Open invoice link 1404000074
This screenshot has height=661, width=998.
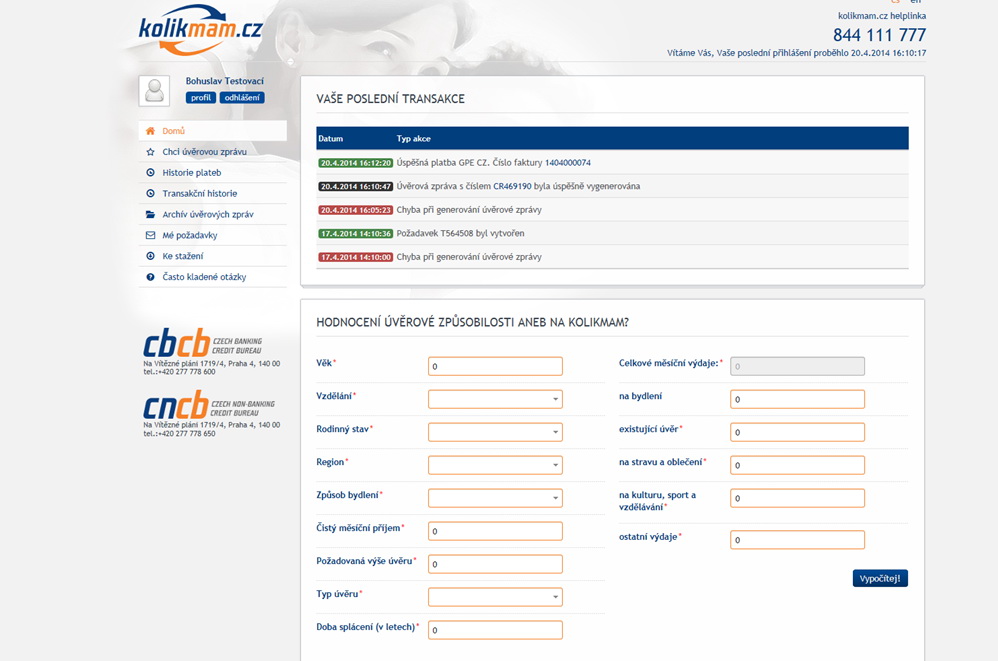coord(567,162)
